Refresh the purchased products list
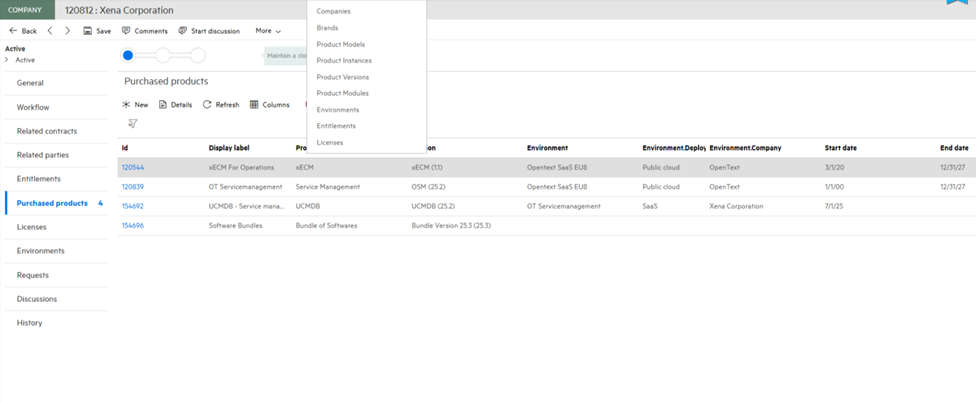 [221, 104]
